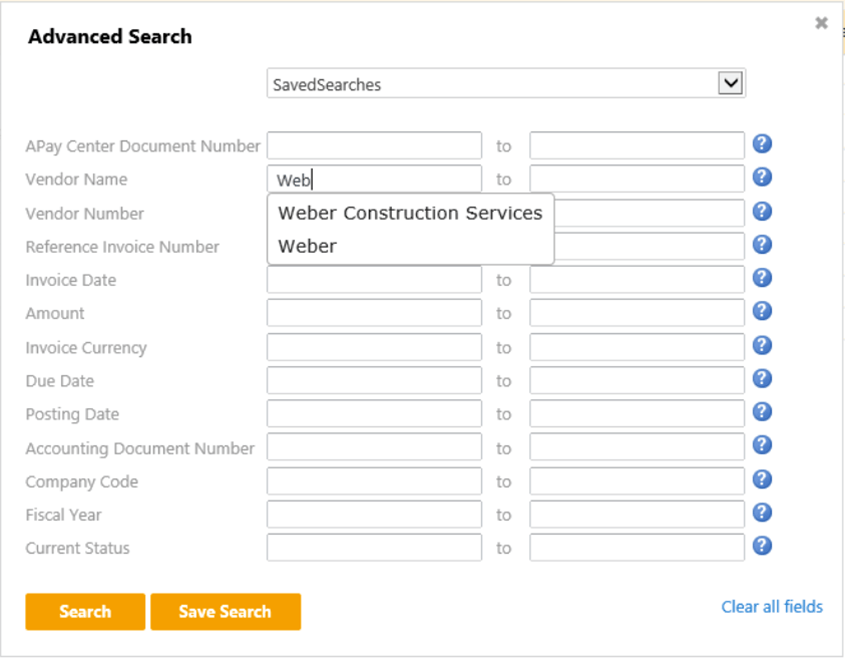This screenshot has height=659, width=845.
Task: Close the Advanced Search dialog
Action: coord(821,23)
